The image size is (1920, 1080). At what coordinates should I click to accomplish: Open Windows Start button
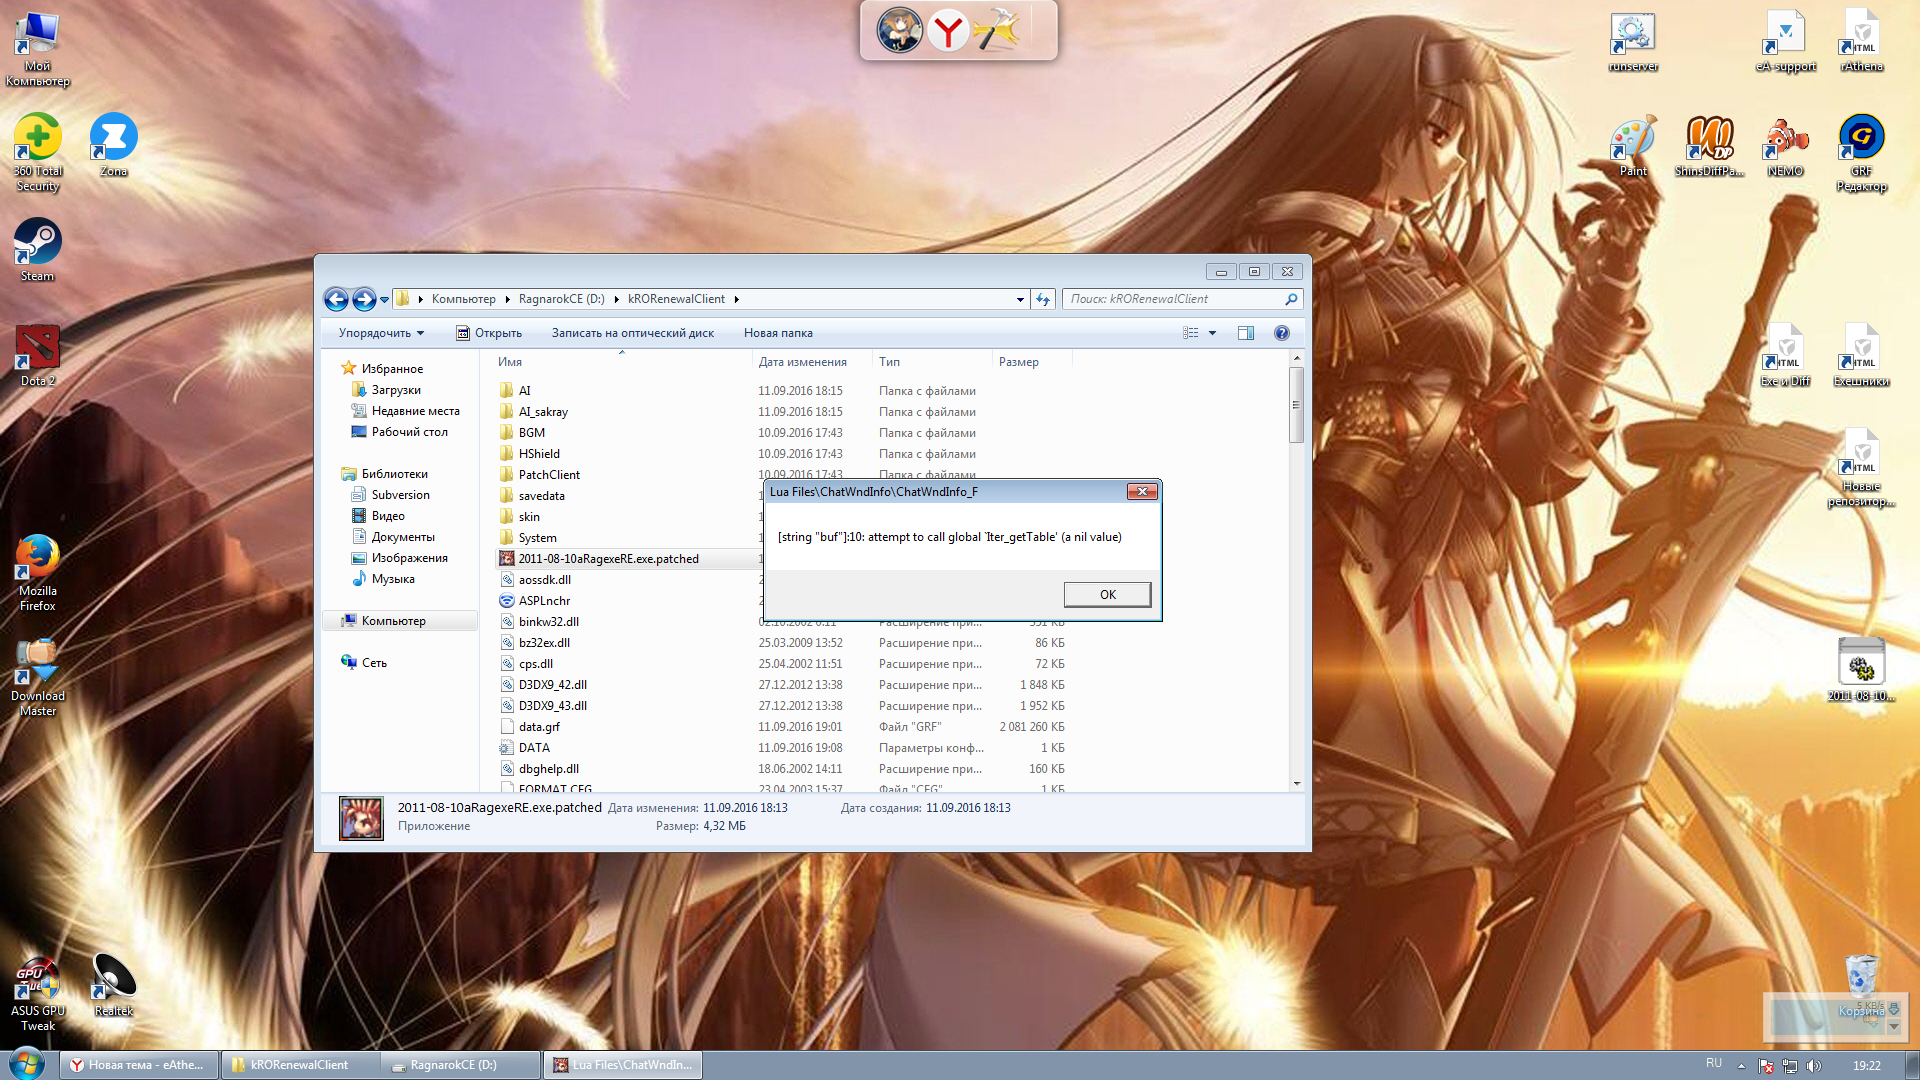[x=27, y=1063]
